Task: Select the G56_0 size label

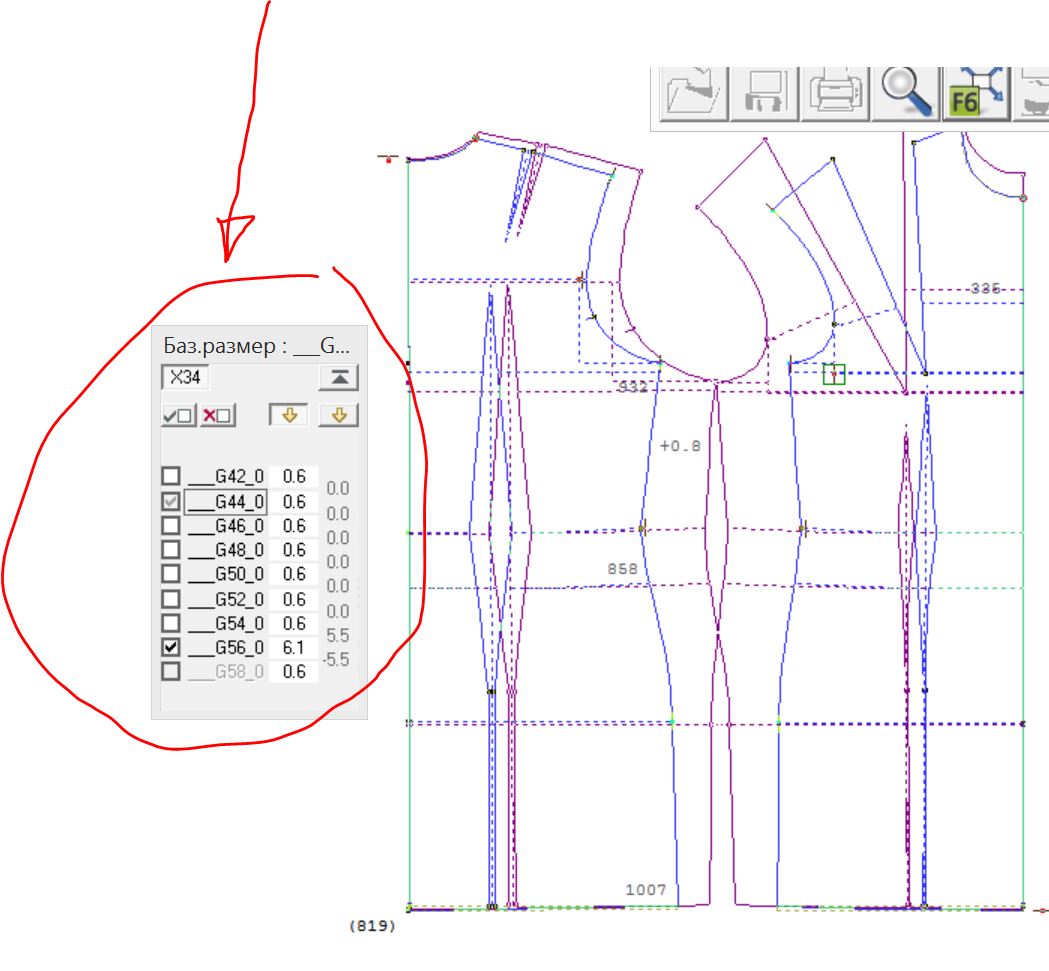Action: pyautogui.click(x=225, y=647)
